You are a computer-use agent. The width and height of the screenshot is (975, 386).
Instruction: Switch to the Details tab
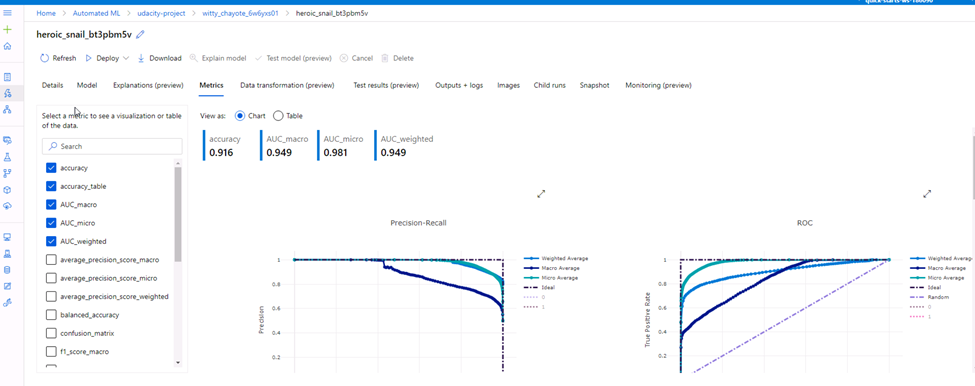pyautogui.click(x=52, y=85)
